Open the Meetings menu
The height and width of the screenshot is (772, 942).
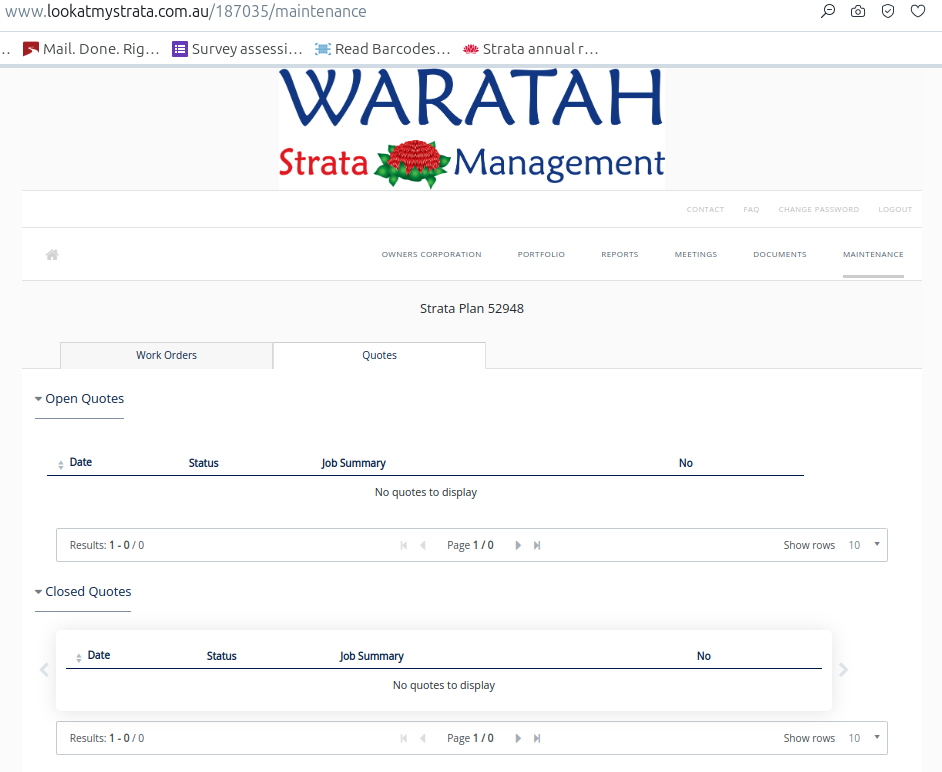pyautogui.click(x=696, y=255)
